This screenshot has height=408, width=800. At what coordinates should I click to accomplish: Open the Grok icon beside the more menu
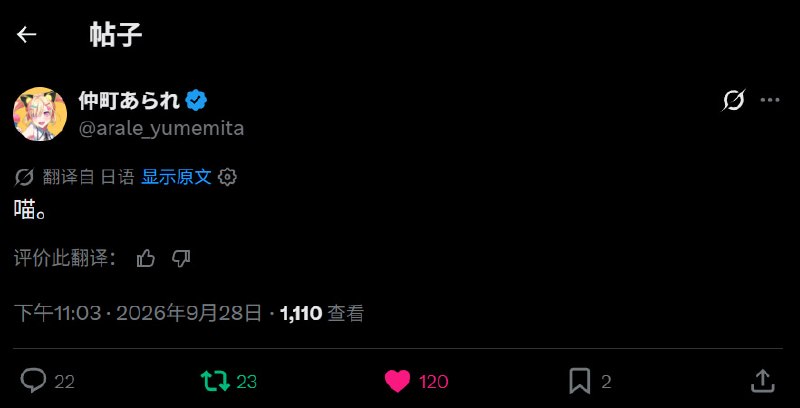coord(733,100)
